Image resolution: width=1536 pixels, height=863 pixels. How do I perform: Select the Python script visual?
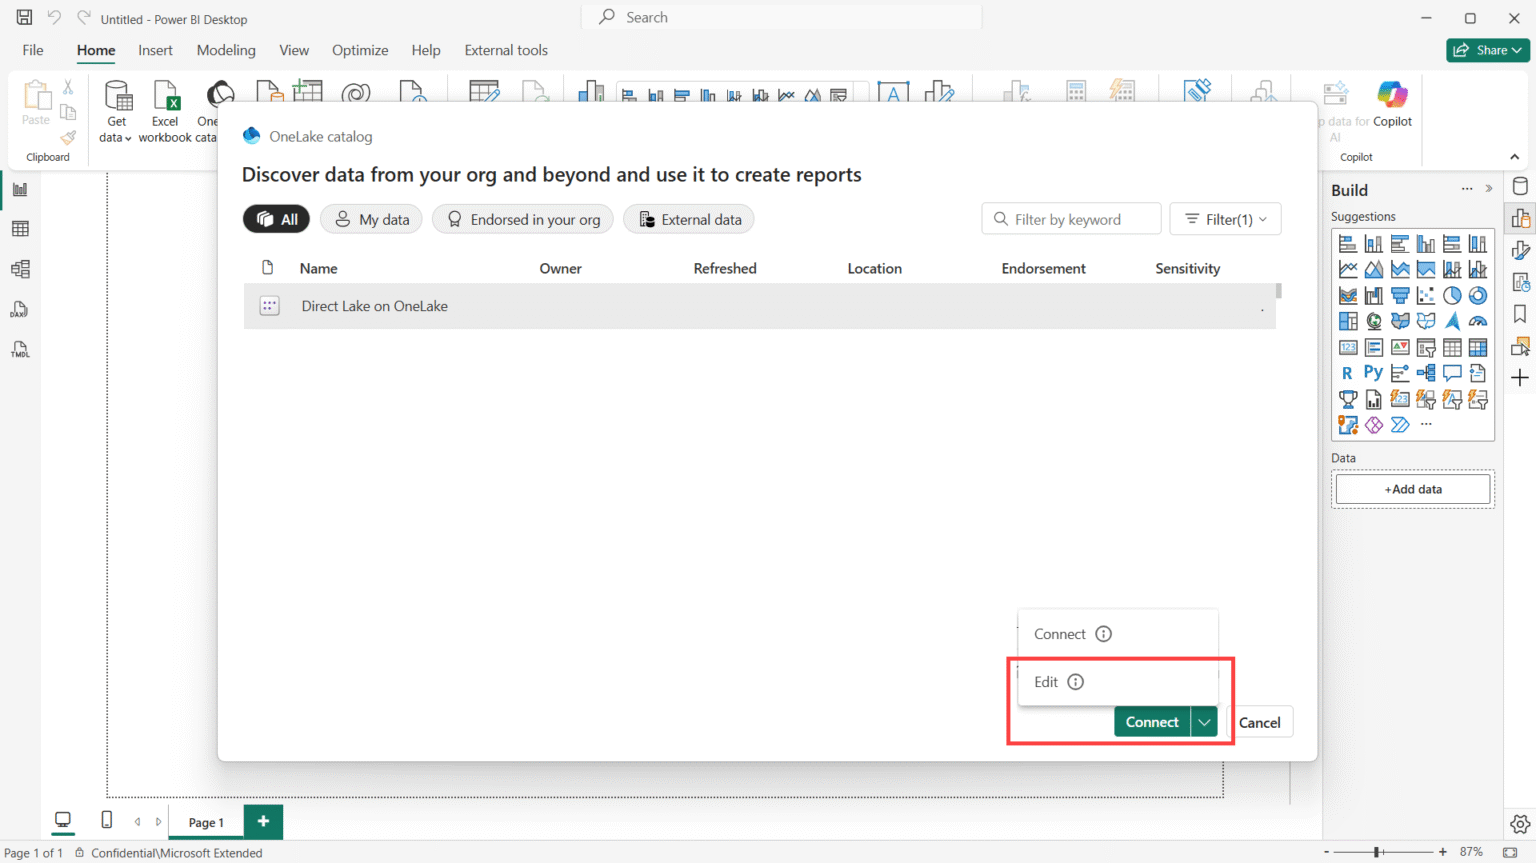[x=1374, y=371]
